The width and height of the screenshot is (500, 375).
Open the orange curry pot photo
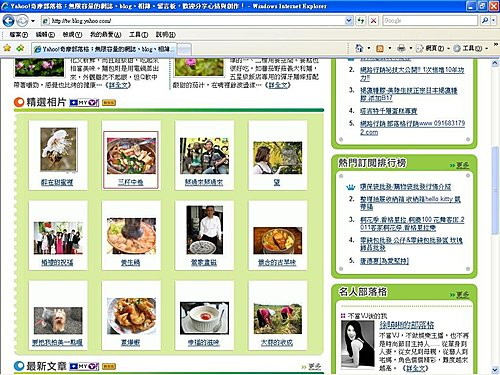(278, 240)
